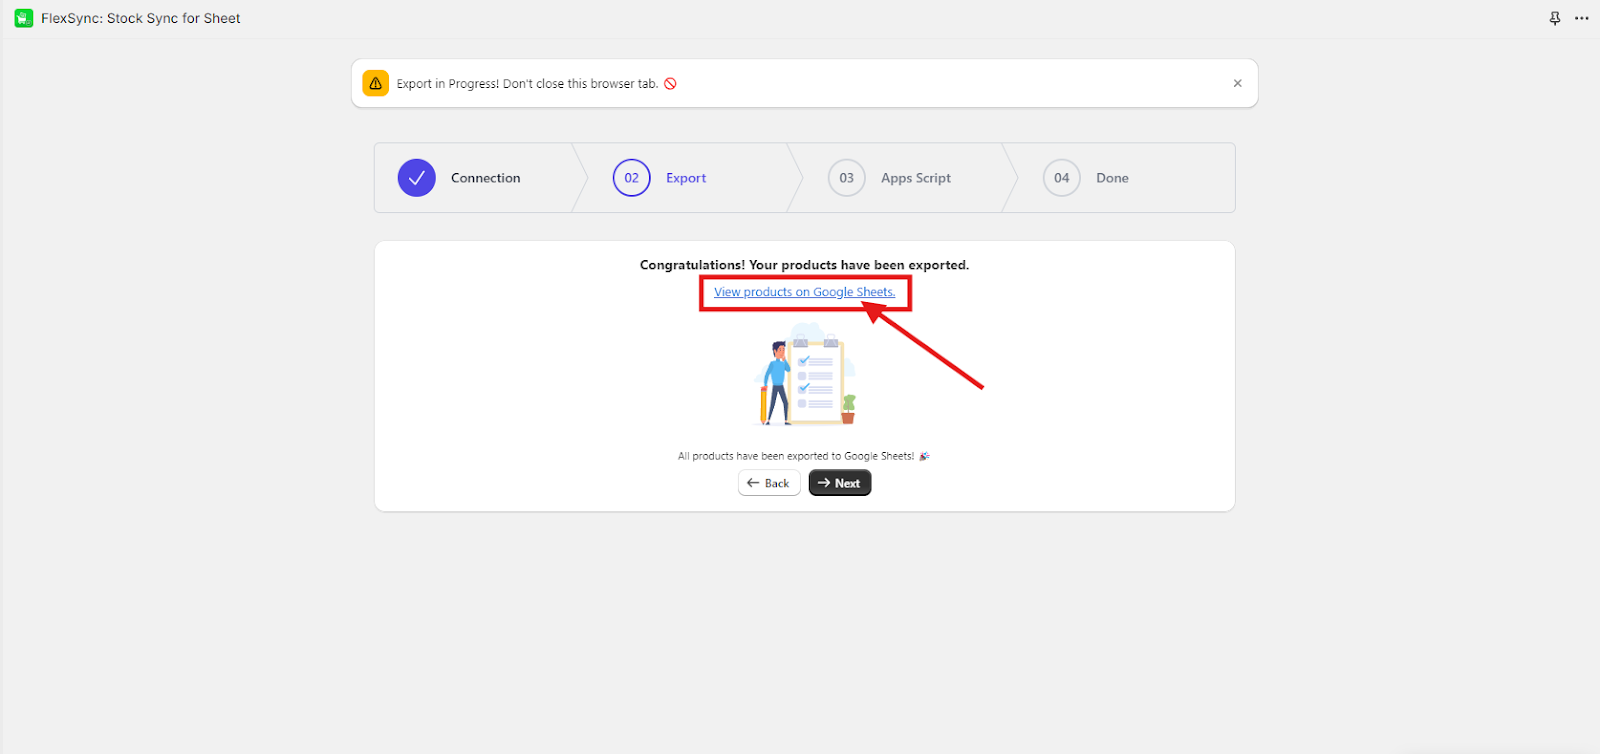Click the red prohibited sign icon in banner
The height and width of the screenshot is (754, 1600).
(x=670, y=84)
